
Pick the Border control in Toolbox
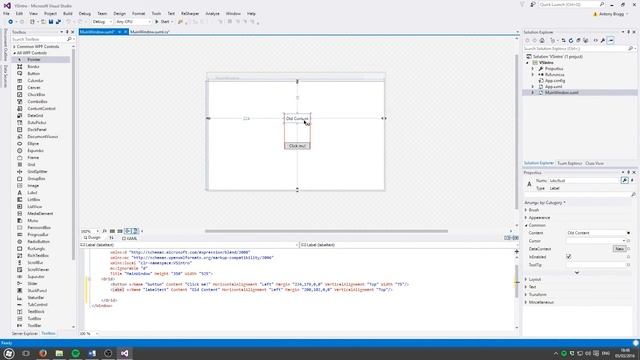(33, 67)
